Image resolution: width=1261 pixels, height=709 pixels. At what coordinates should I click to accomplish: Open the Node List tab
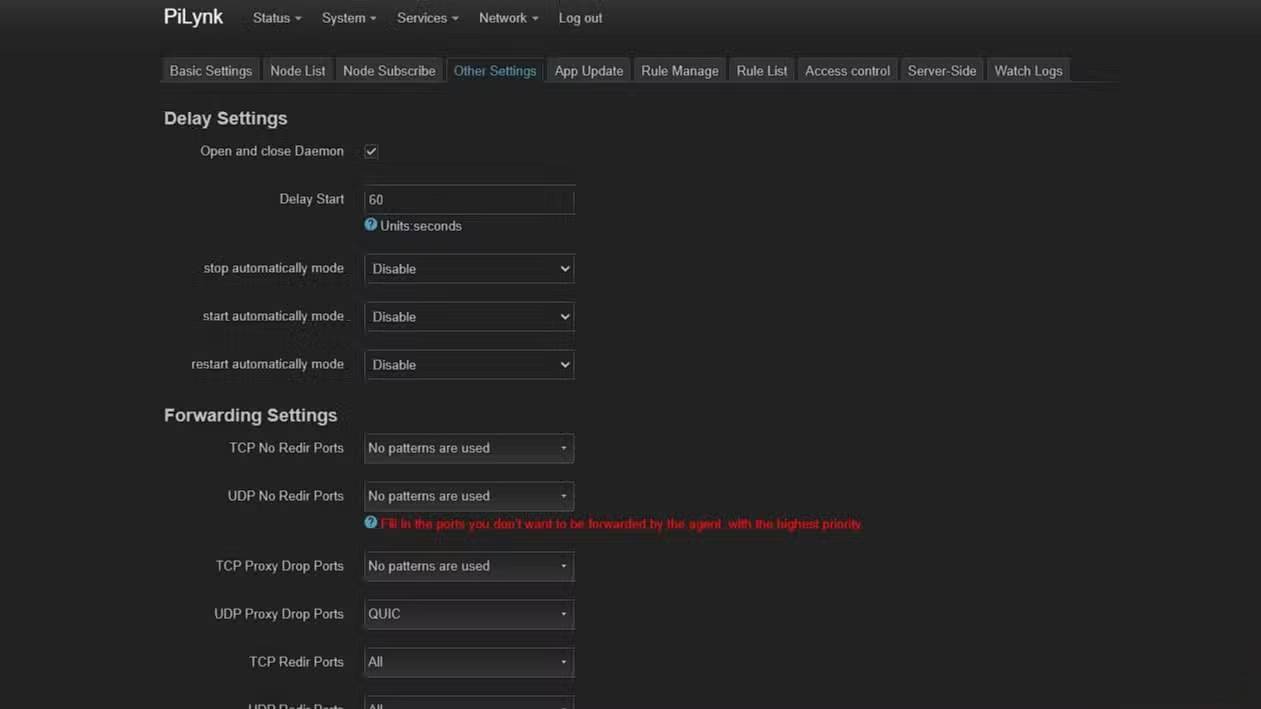(x=297, y=70)
